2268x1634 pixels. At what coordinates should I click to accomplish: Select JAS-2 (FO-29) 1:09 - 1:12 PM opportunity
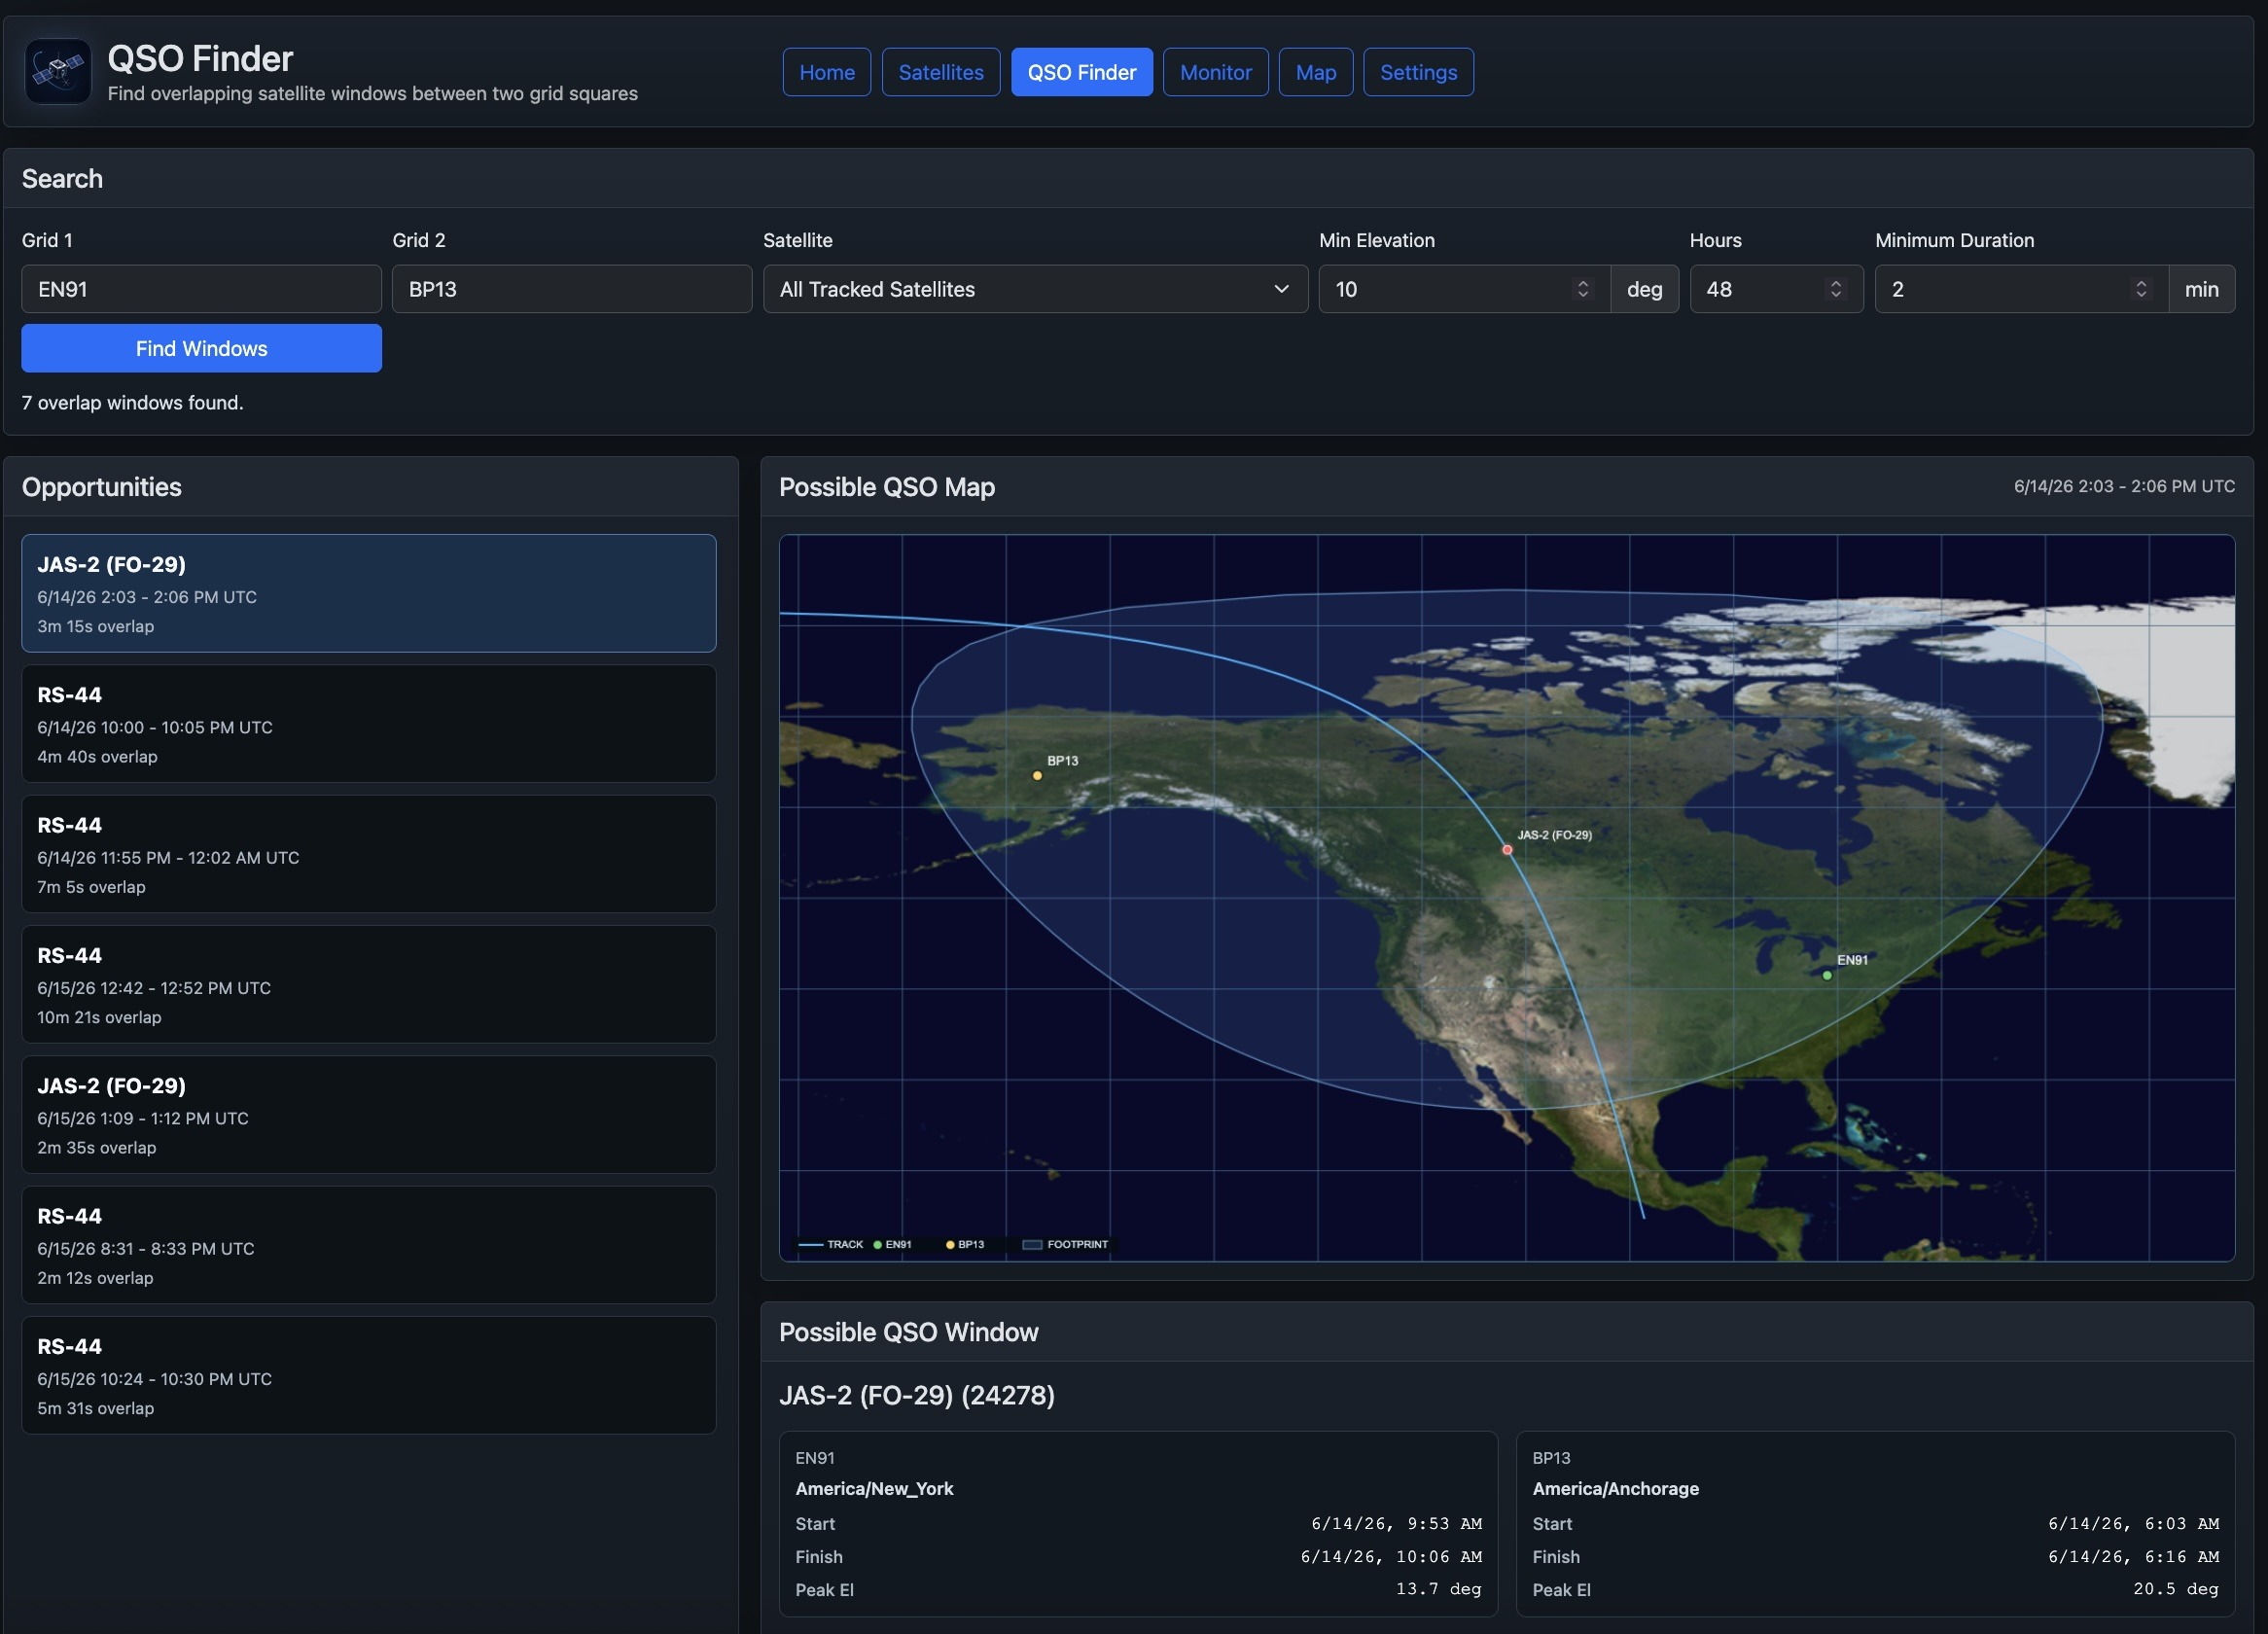[x=369, y=1115]
